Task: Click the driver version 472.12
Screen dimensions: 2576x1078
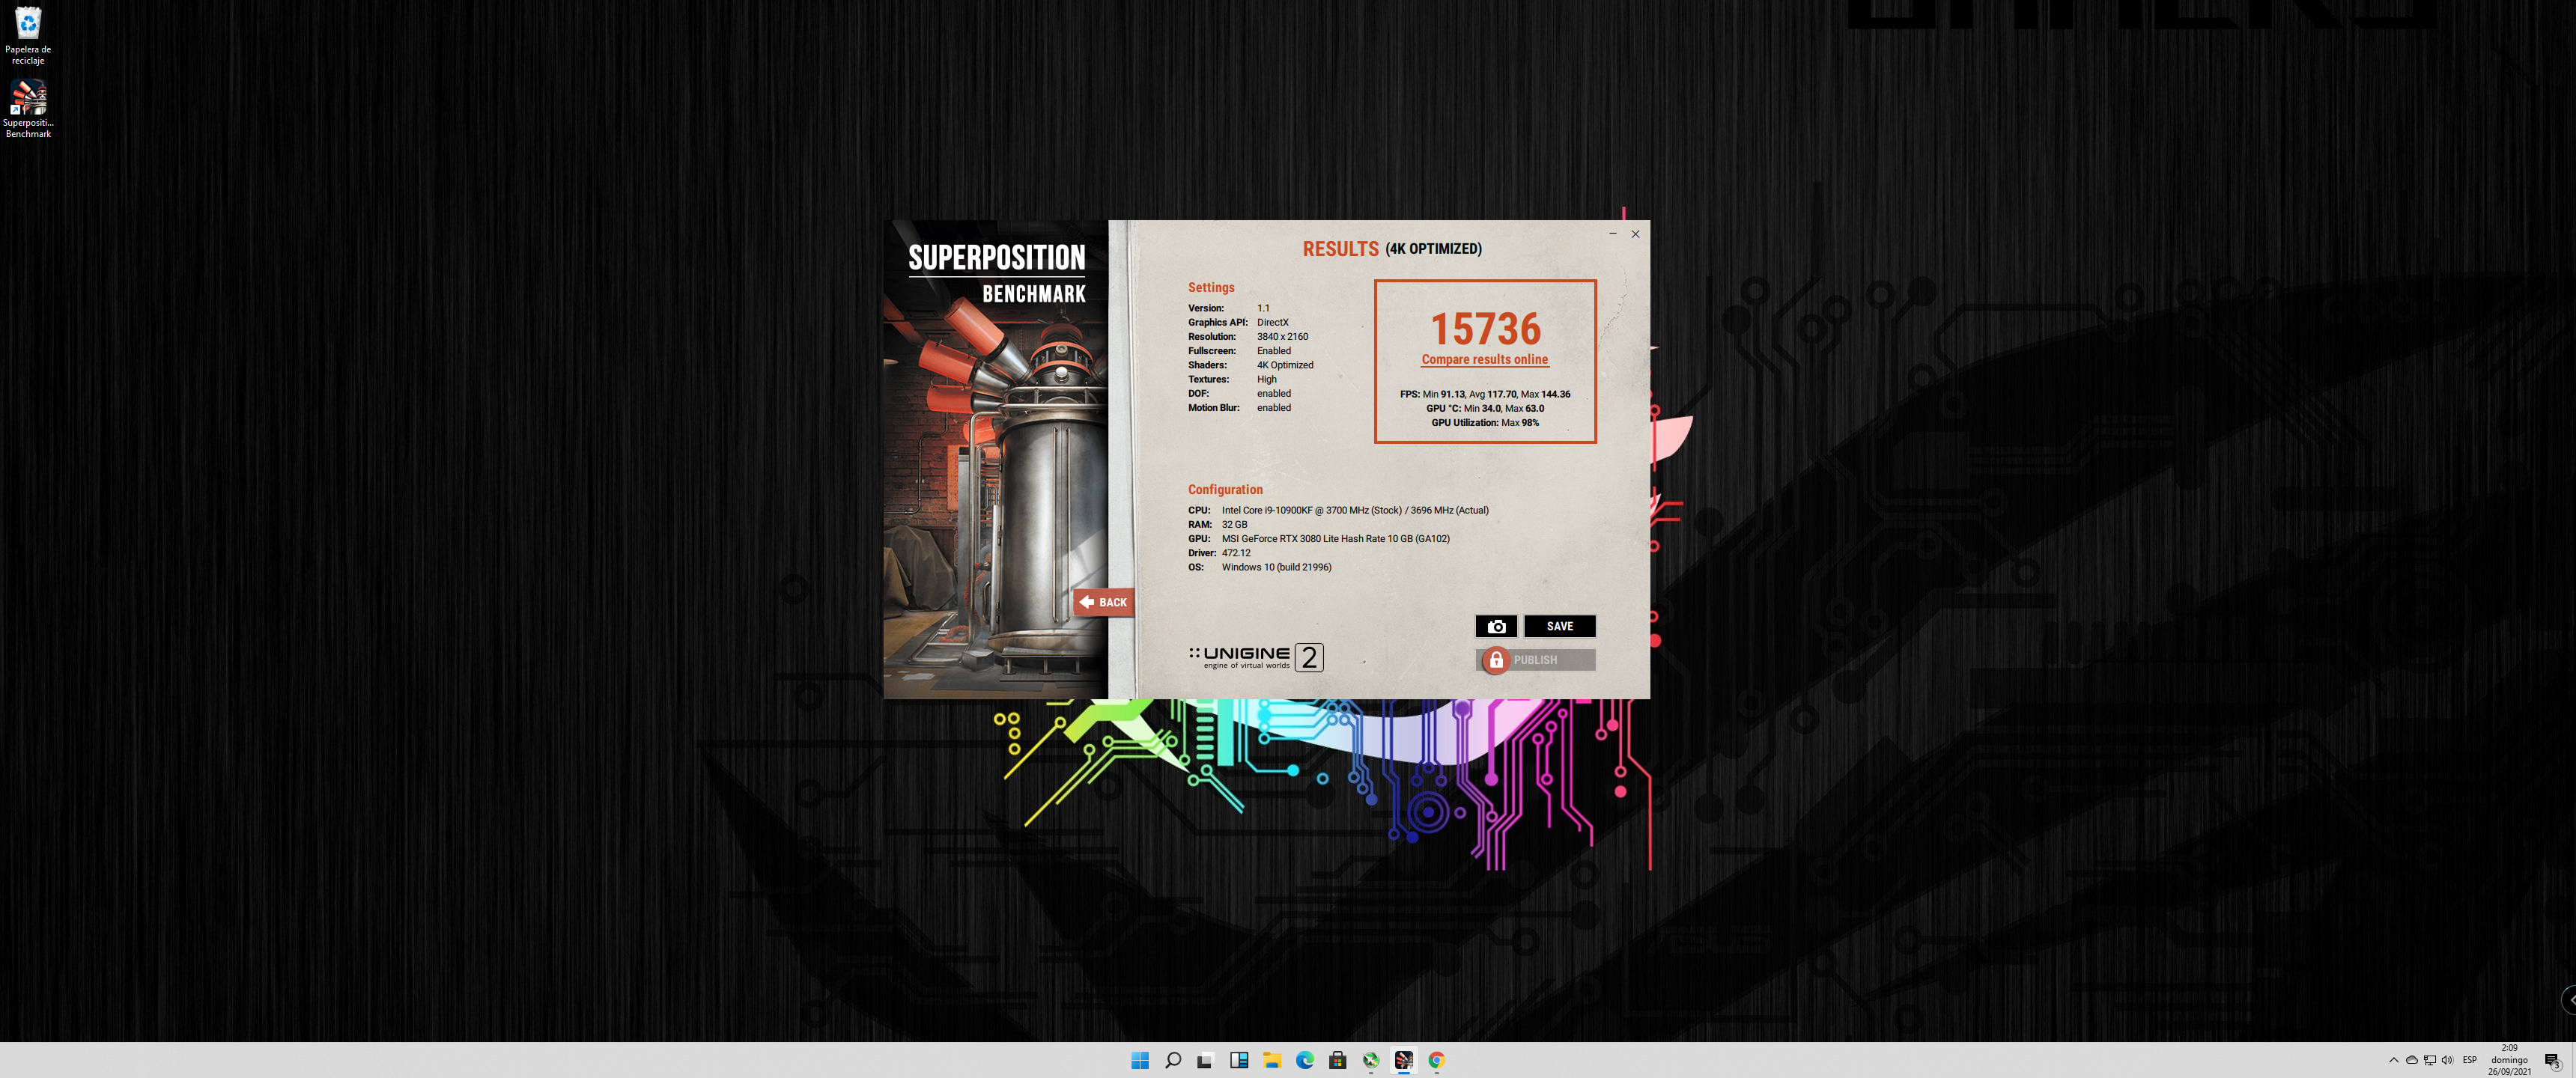Action: [1236, 553]
